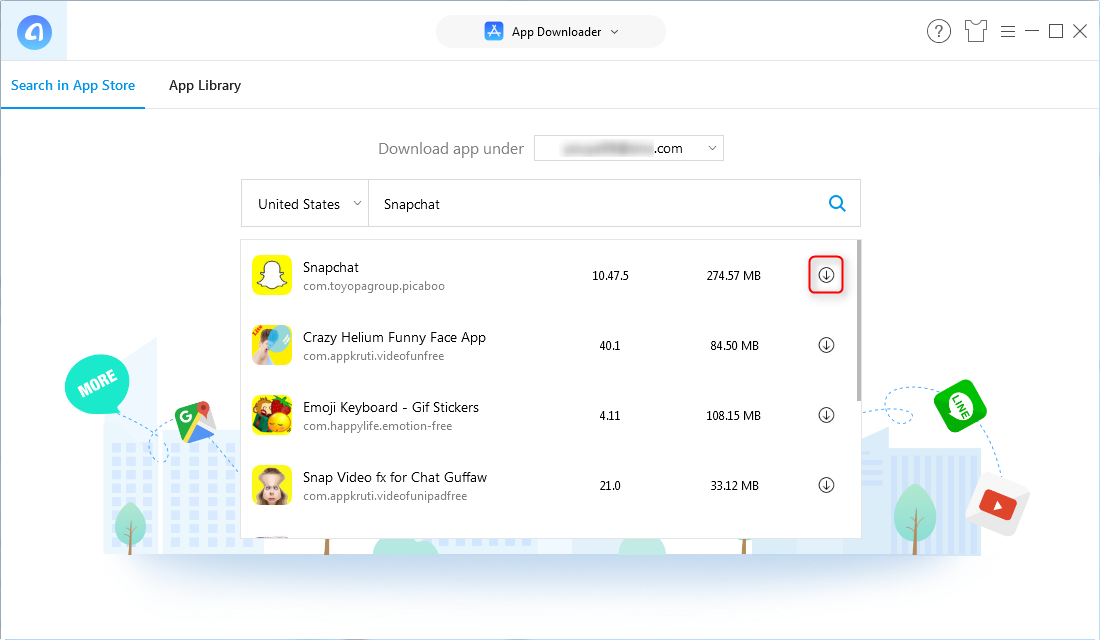This screenshot has height=640, width=1100.
Task: Maximize the window
Action: (x=1056, y=31)
